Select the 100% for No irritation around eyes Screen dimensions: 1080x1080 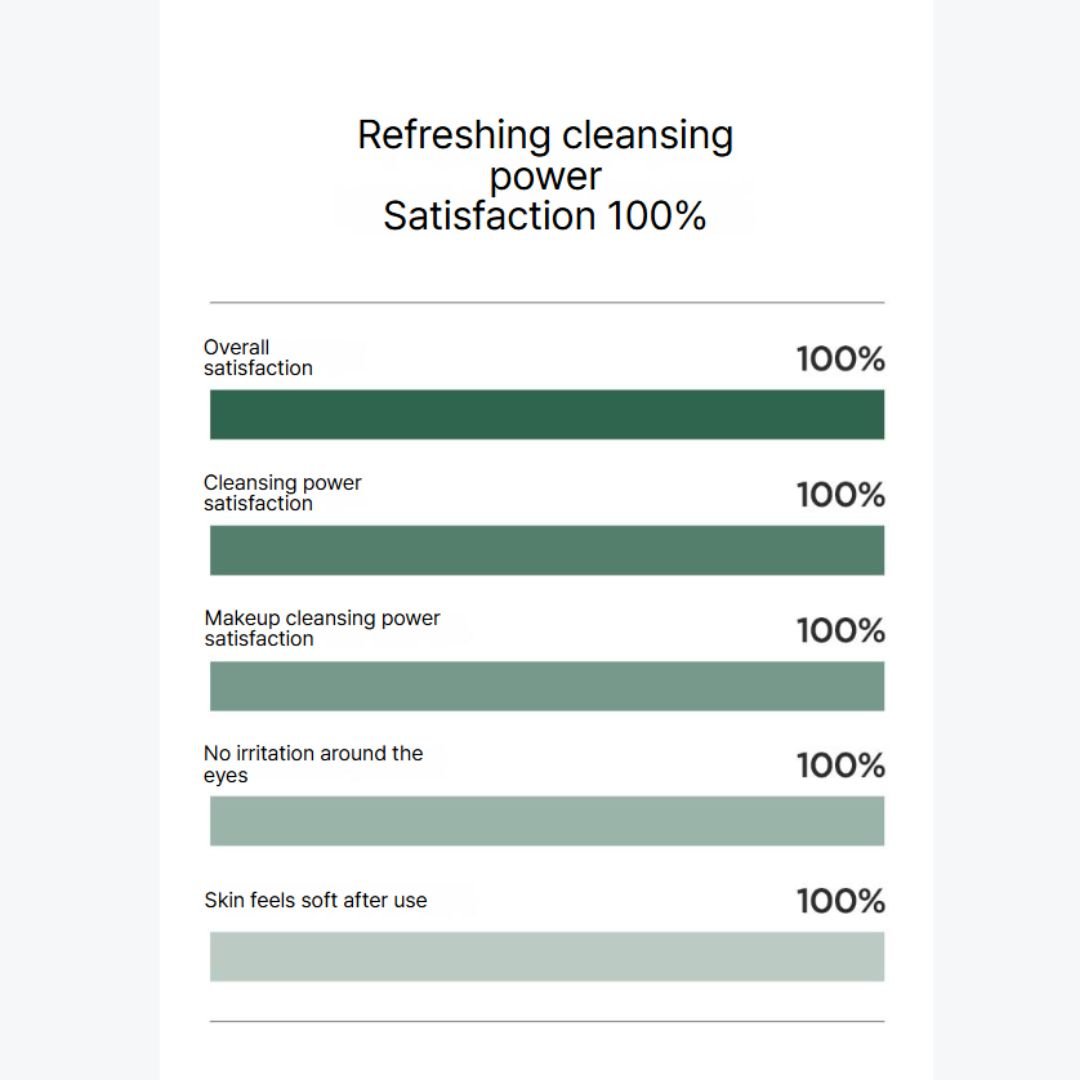point(840,765)
